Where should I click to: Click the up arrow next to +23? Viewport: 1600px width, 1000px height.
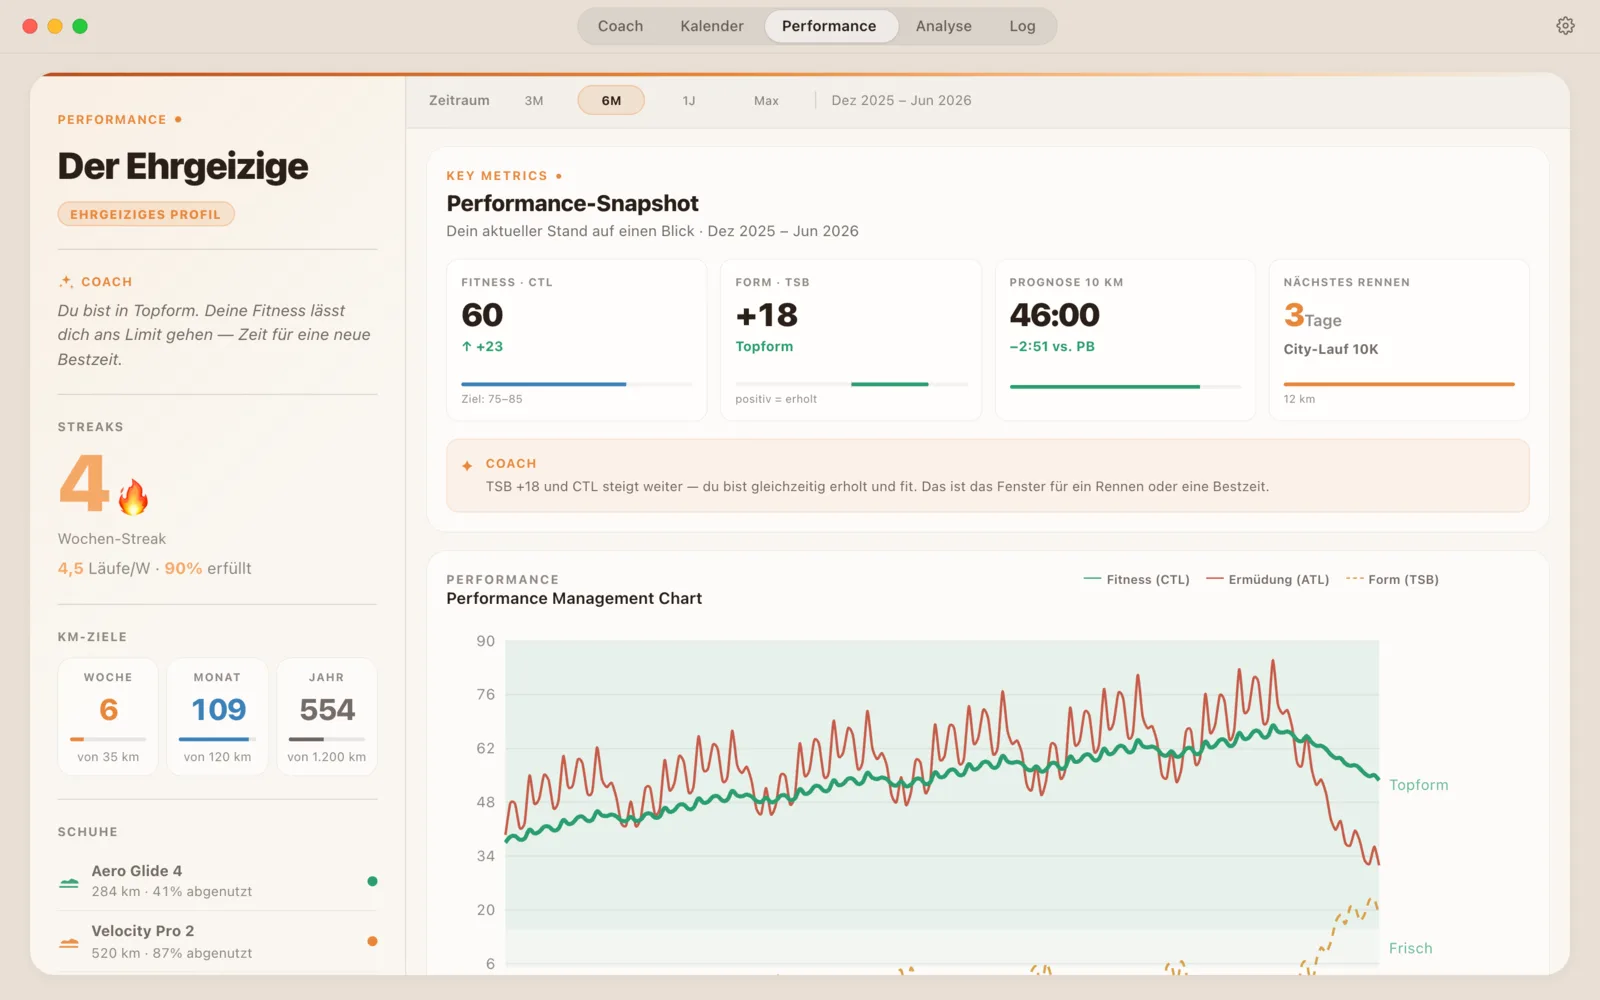(x=466, y=346)
